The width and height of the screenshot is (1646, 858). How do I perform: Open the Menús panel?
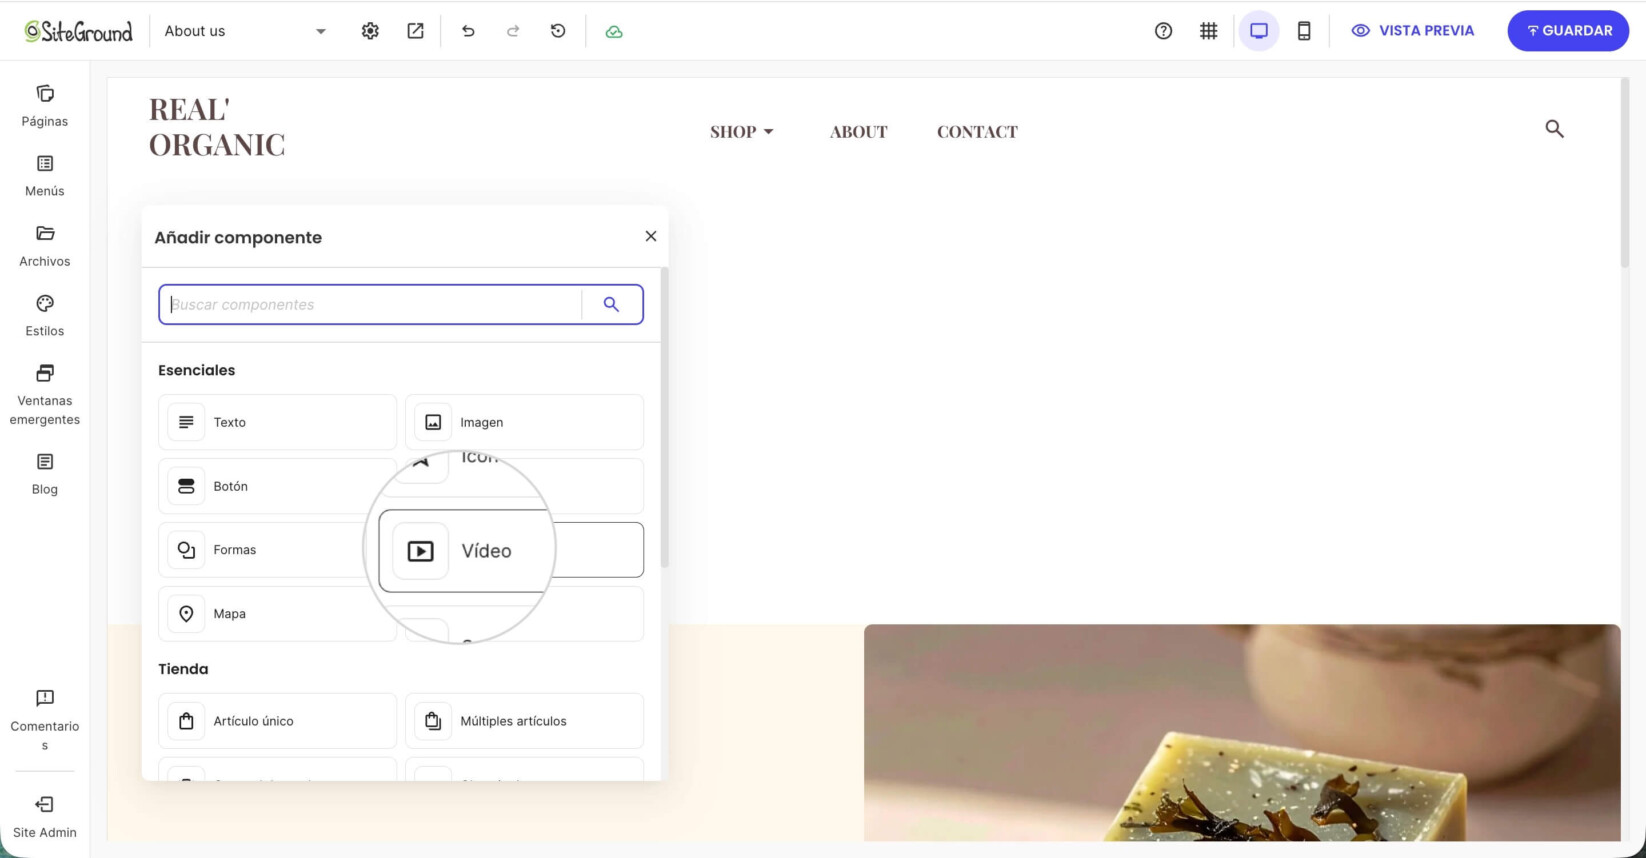(45, 176)
